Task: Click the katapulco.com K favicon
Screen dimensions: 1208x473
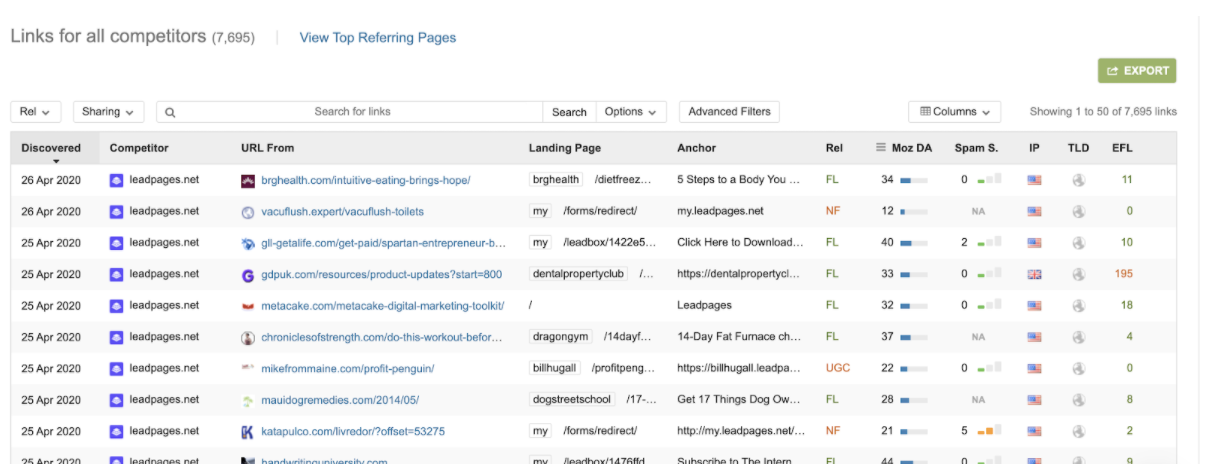Action: point(248,432)
